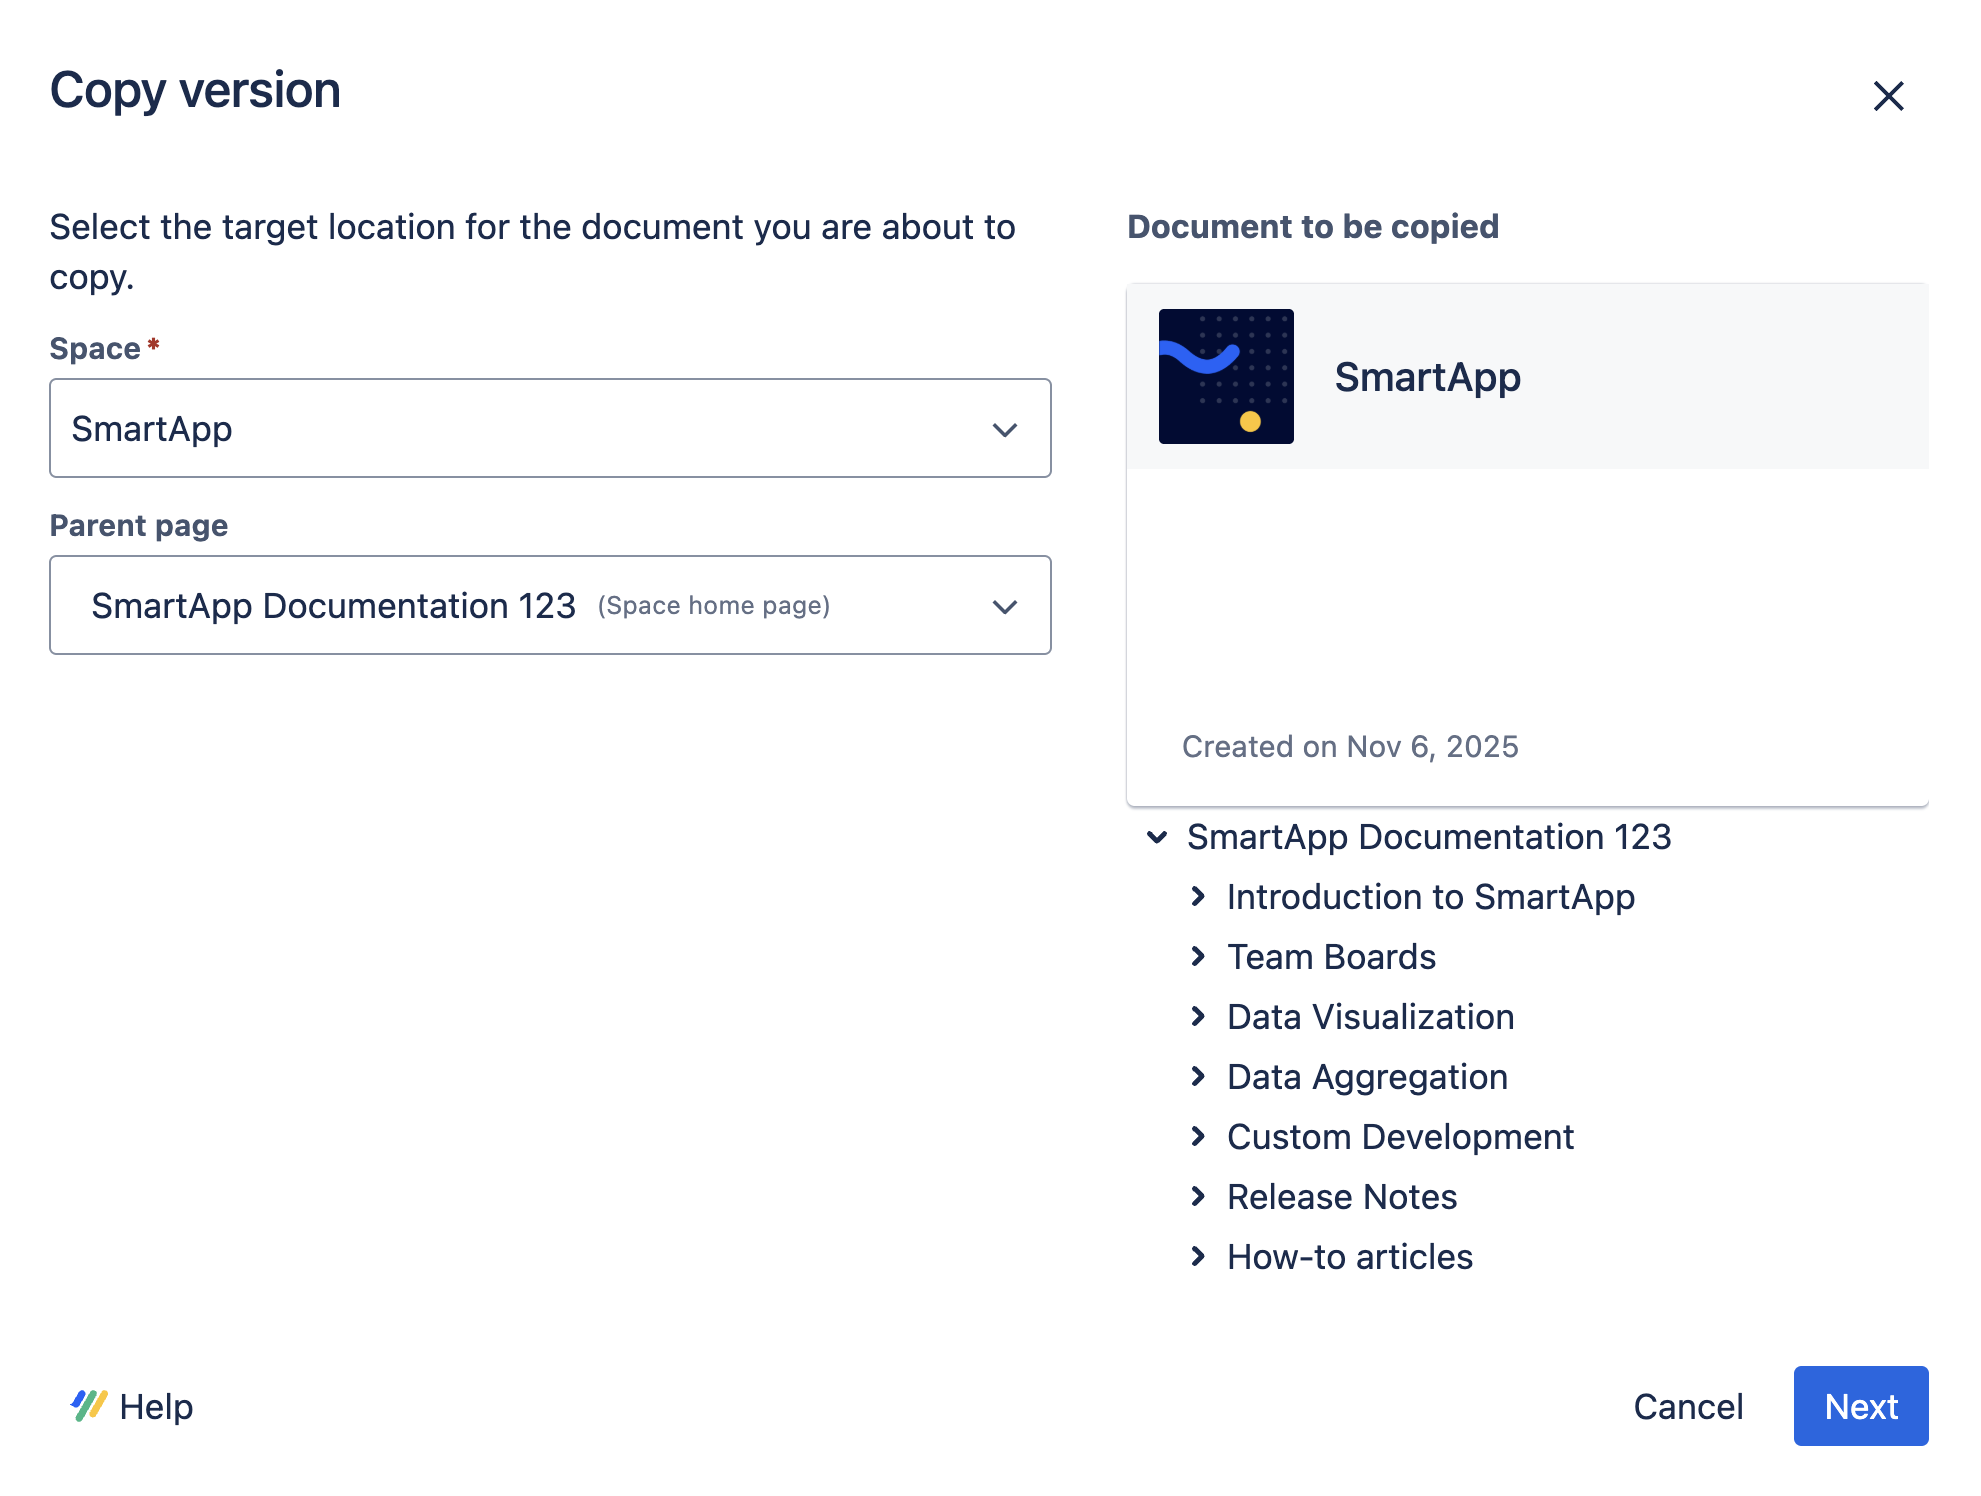Select the Team Boards tree item

coord(1331,957)
